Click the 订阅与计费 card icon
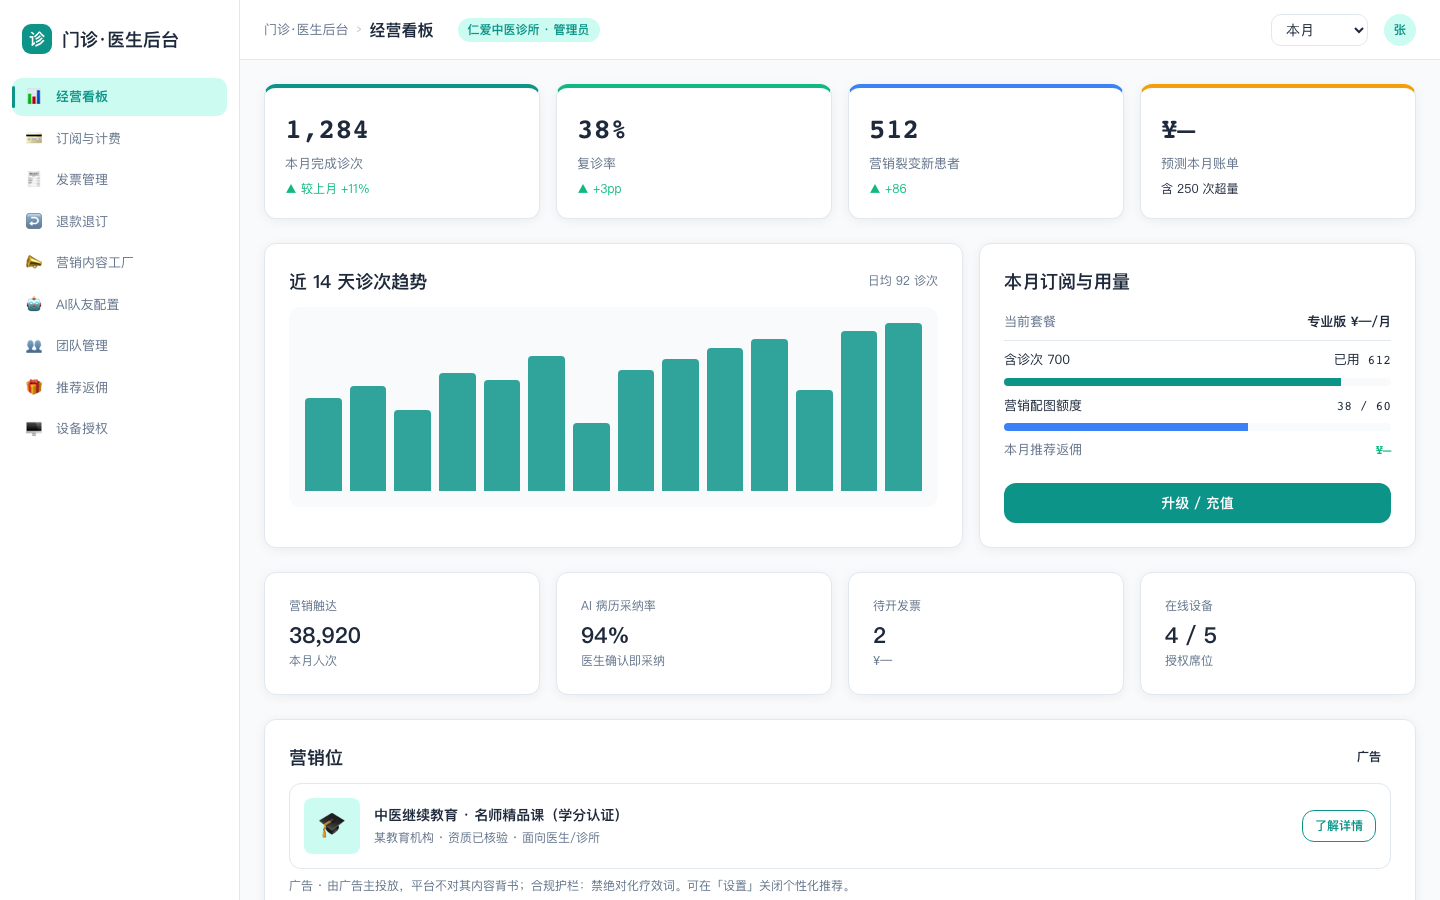This screenshot has height=900, width=1440. (x=34, y=138)
